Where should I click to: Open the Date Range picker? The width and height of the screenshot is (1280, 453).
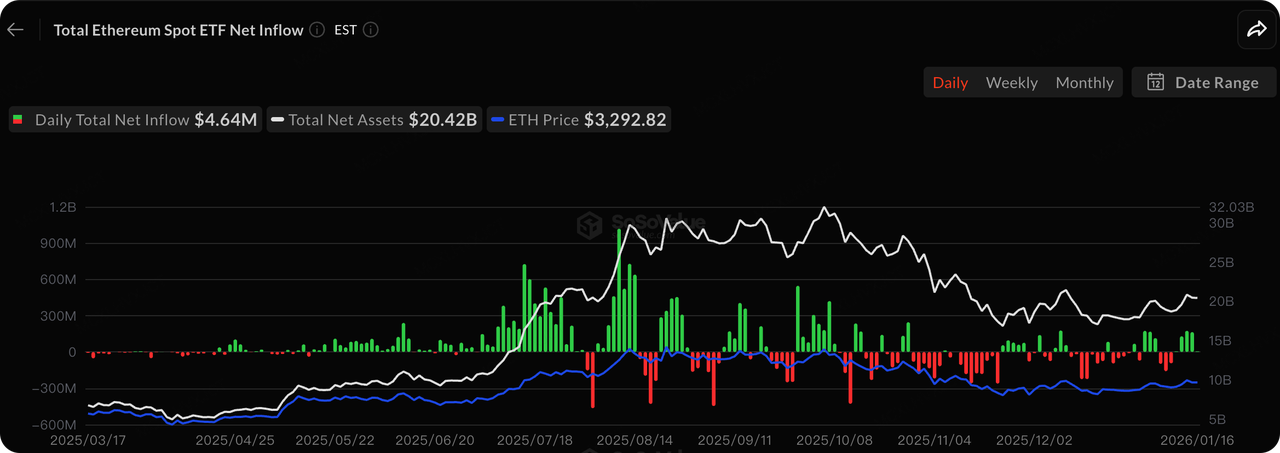[1203, 82]
